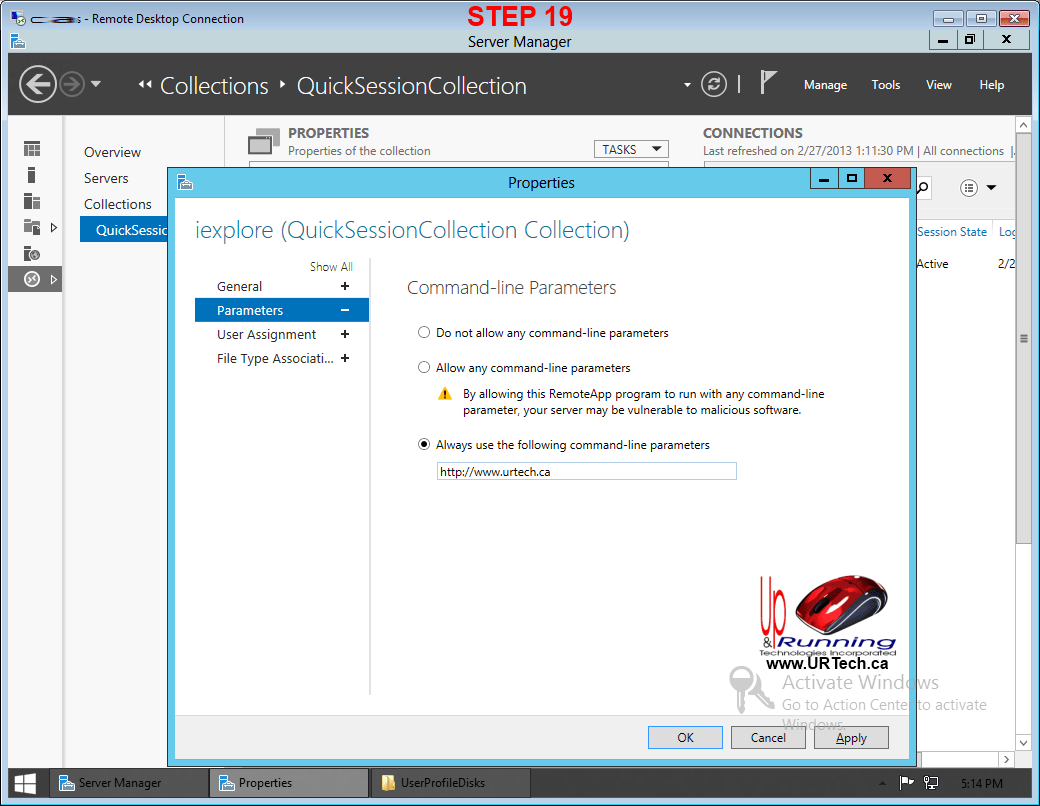Click the Refresh icon in header
The height and width of the screenshot is (806, 1040).
pos(713,84)
